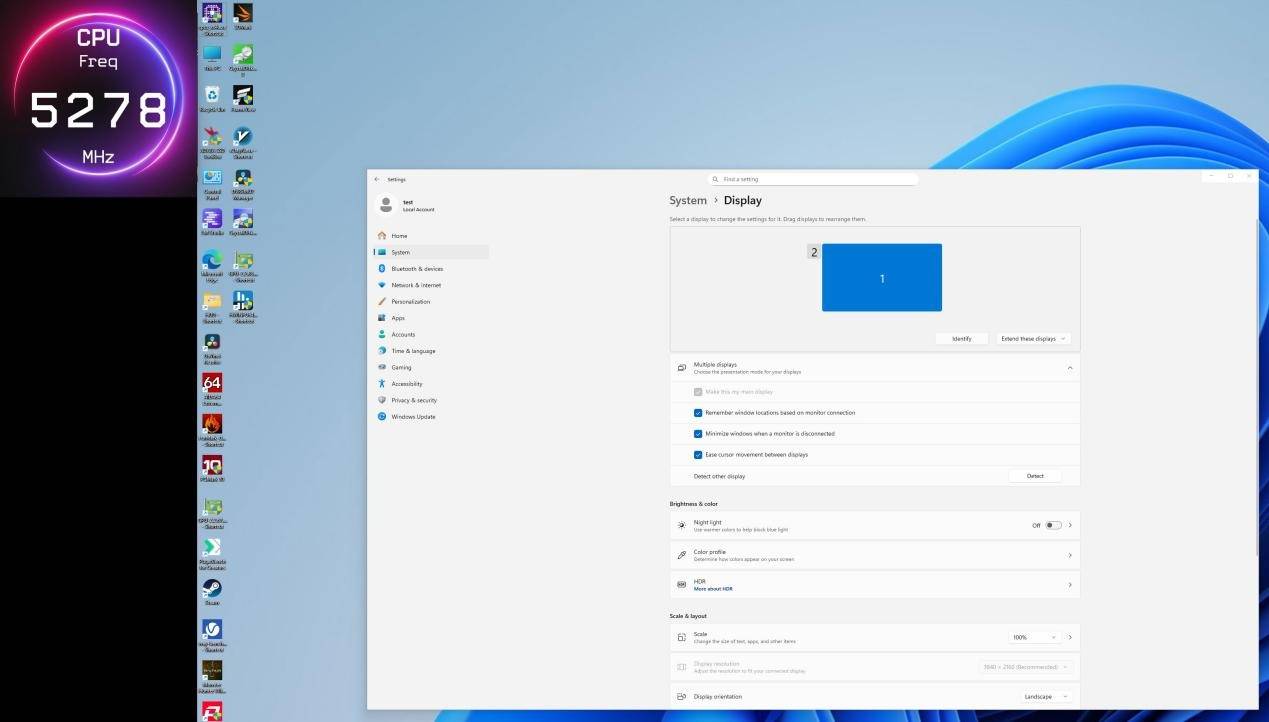Collapse the Multiple displays section

[x=1069, y=368]
